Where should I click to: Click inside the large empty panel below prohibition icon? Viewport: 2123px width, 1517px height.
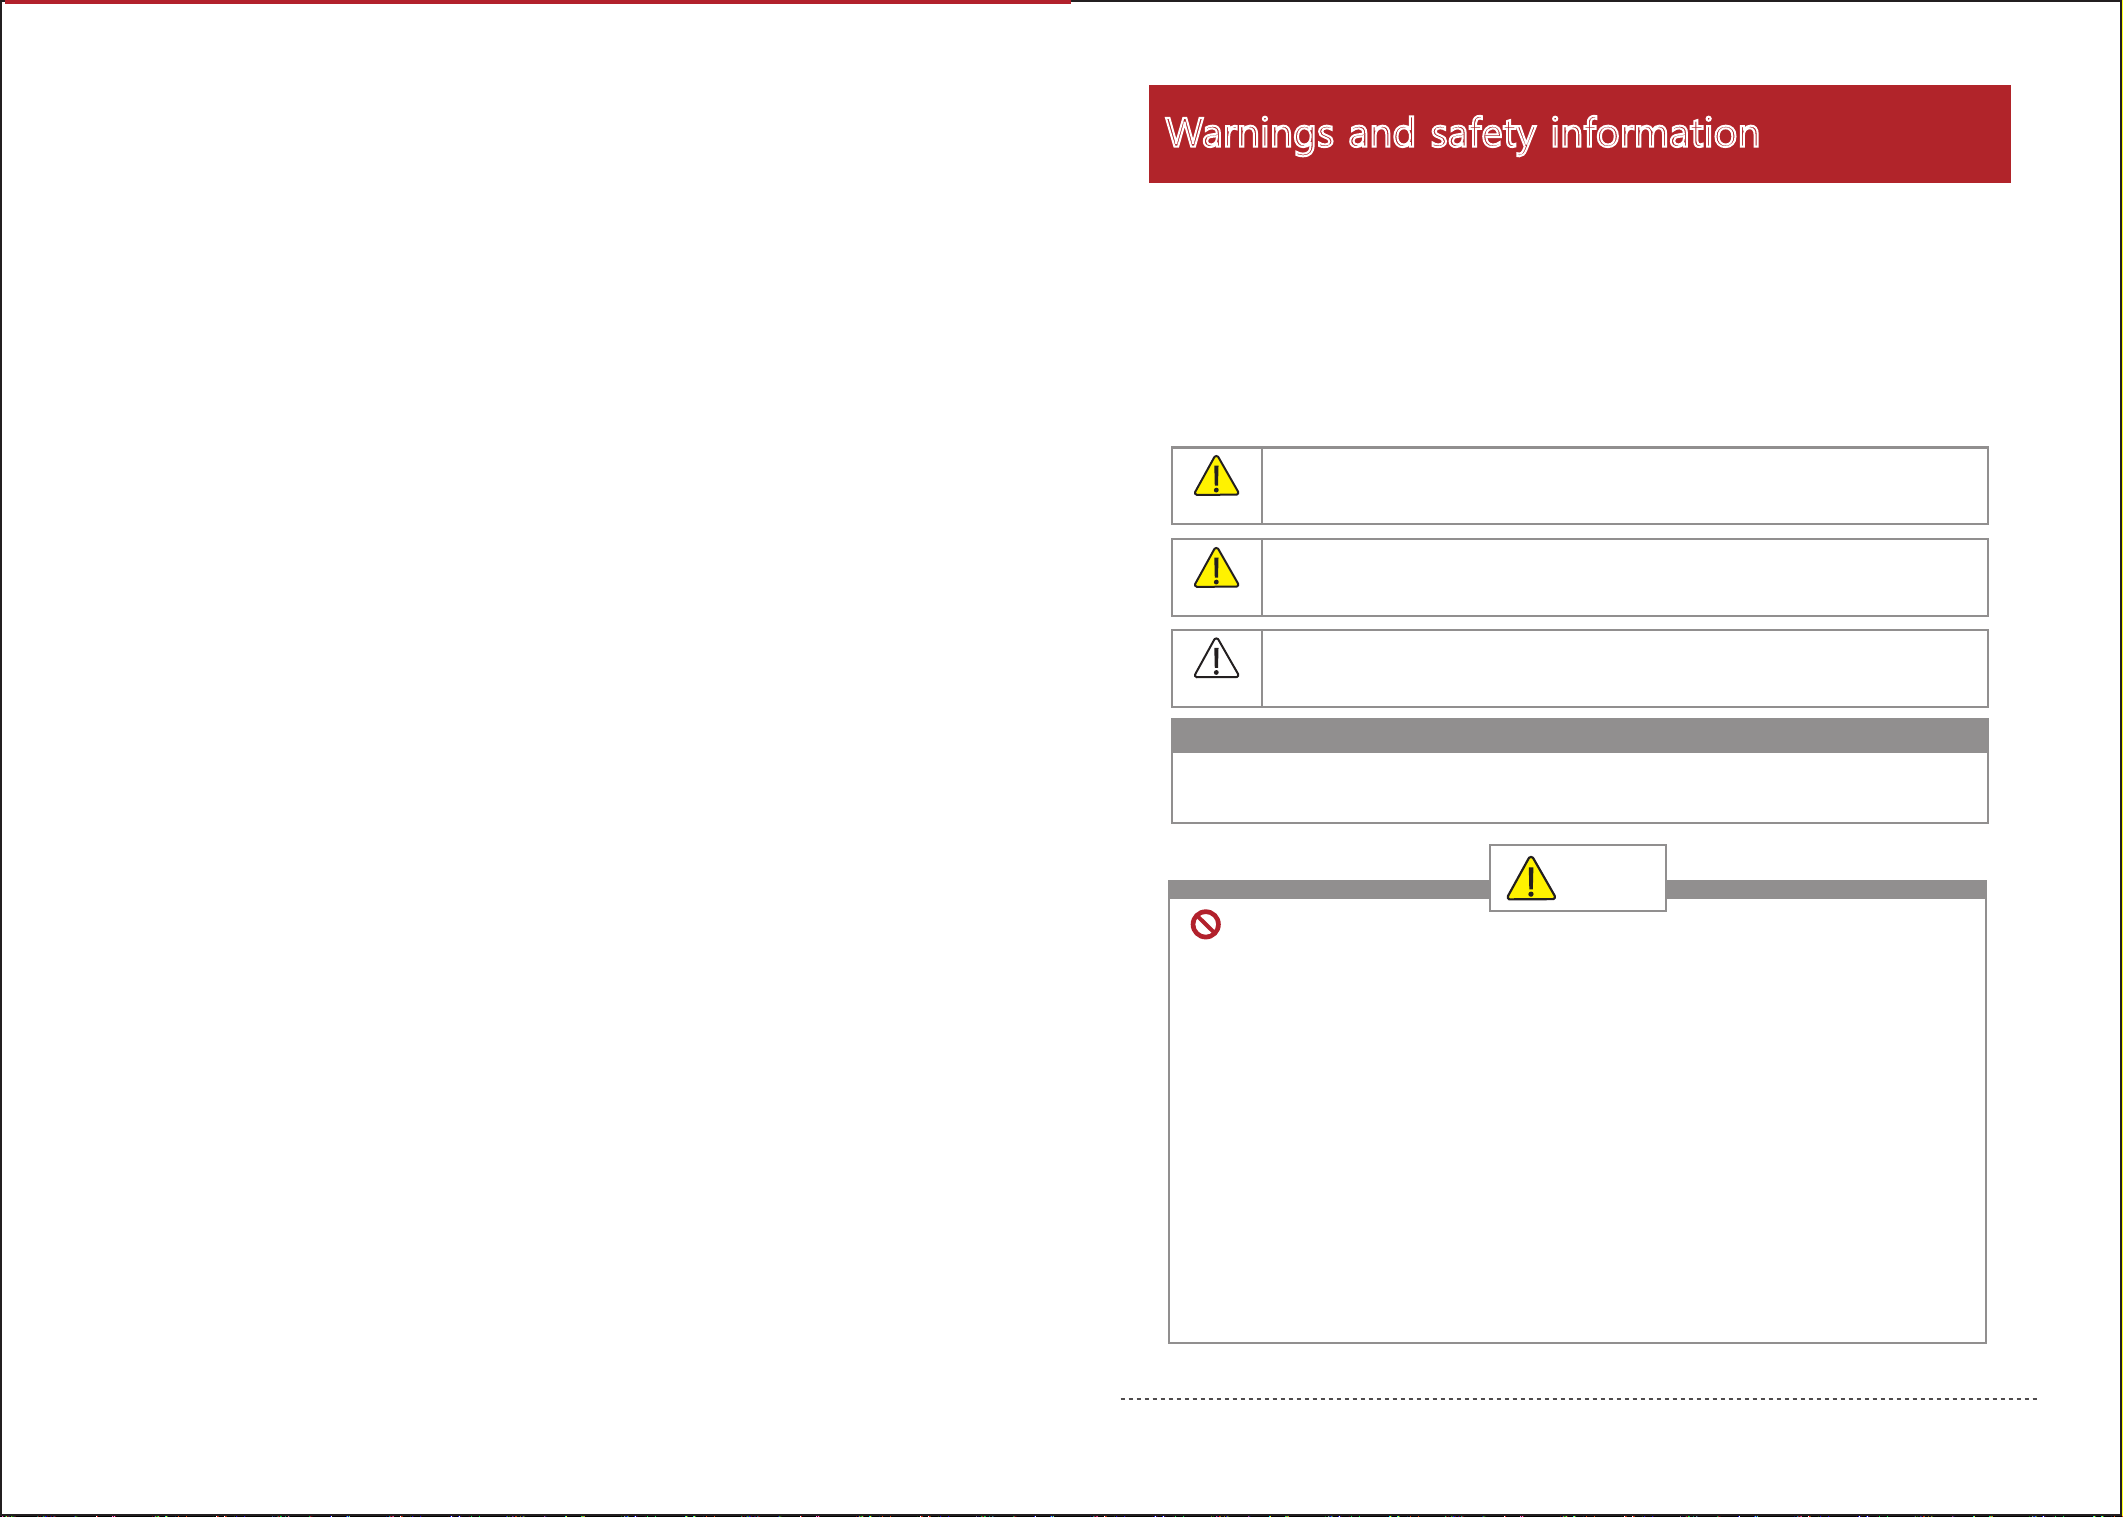click(1577, 1140)
